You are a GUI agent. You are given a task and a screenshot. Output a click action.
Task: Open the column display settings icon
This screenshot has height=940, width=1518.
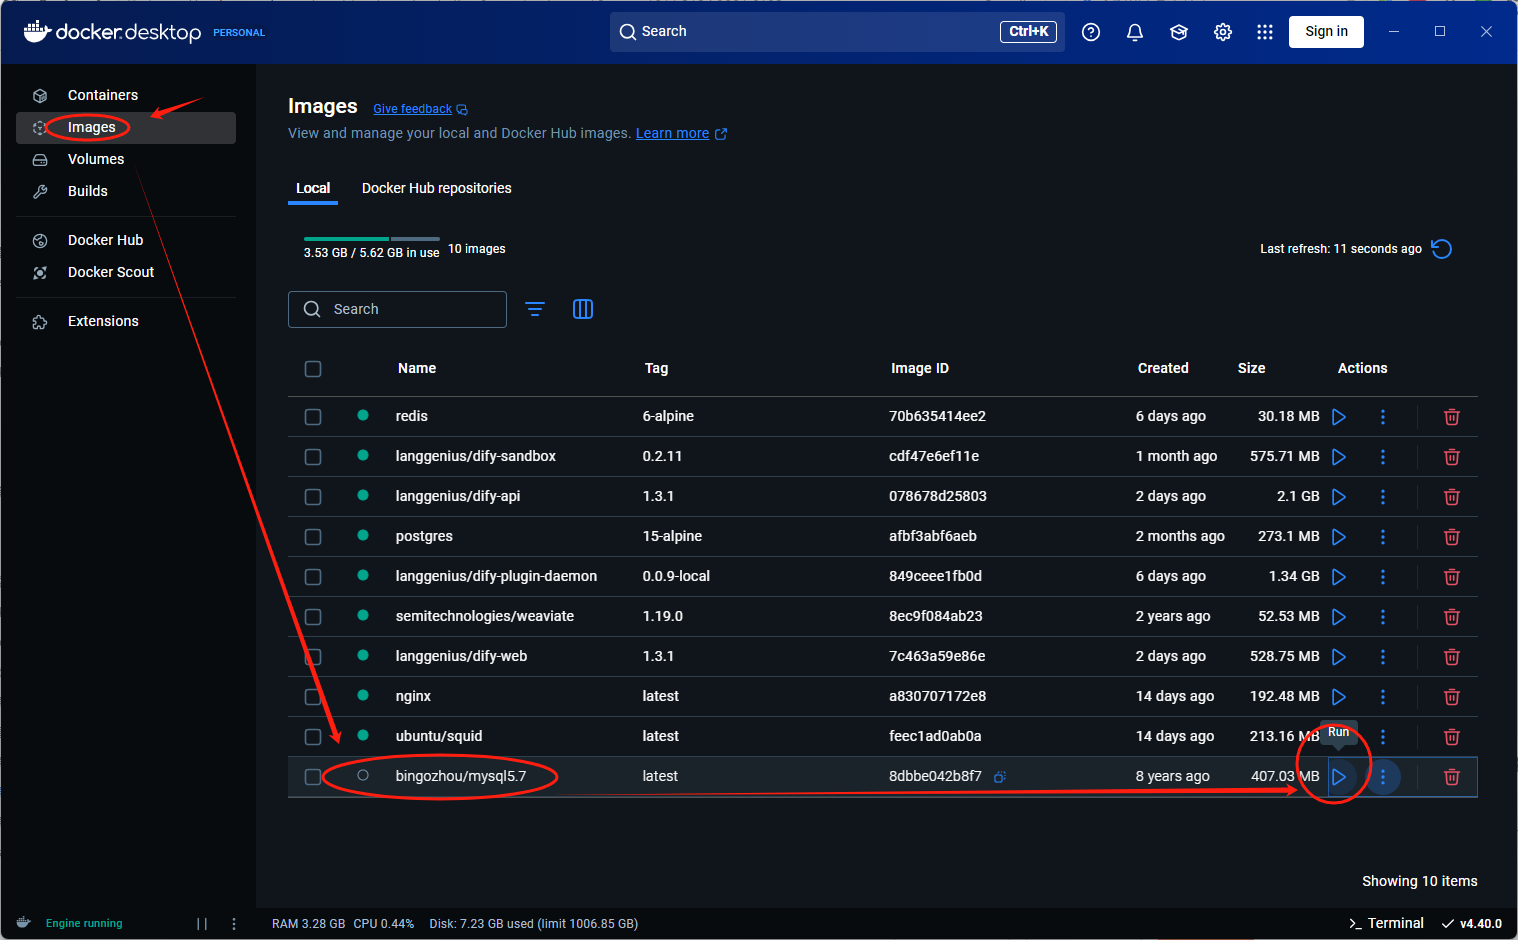point(583,309)
